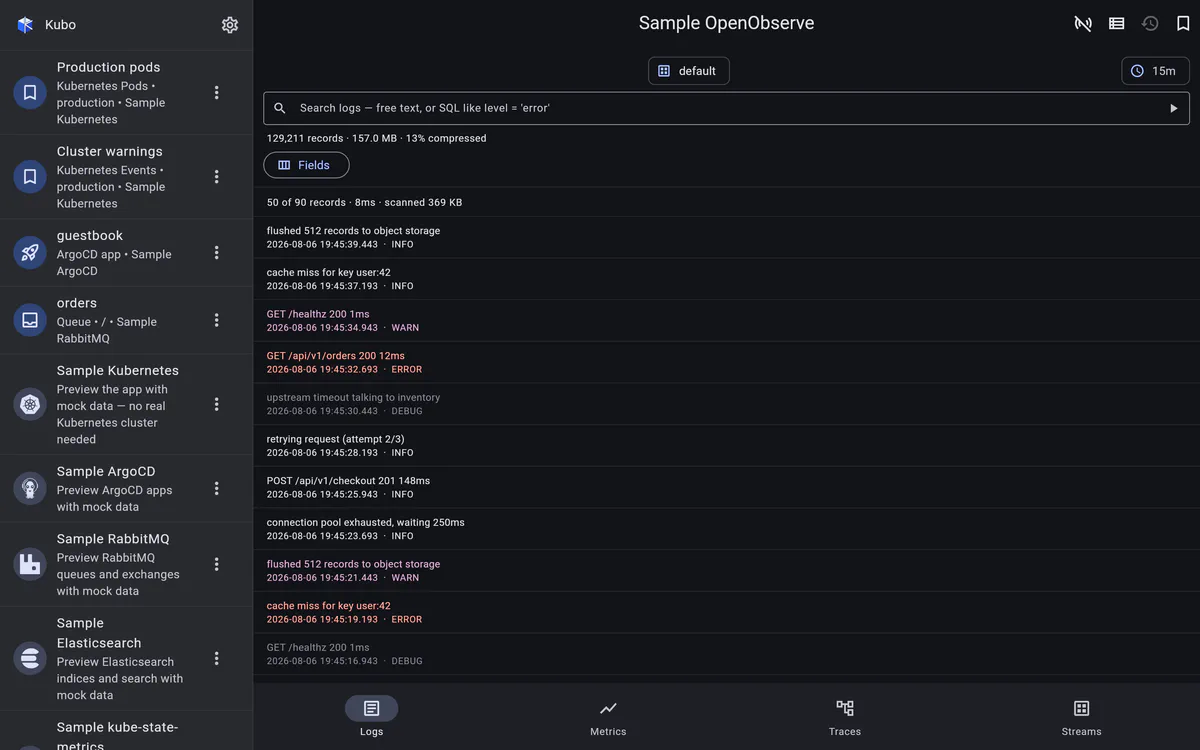Select Cluster warnings in sidebar
1200x750 pixels.
pyautogui.click(x=126, y=177)
